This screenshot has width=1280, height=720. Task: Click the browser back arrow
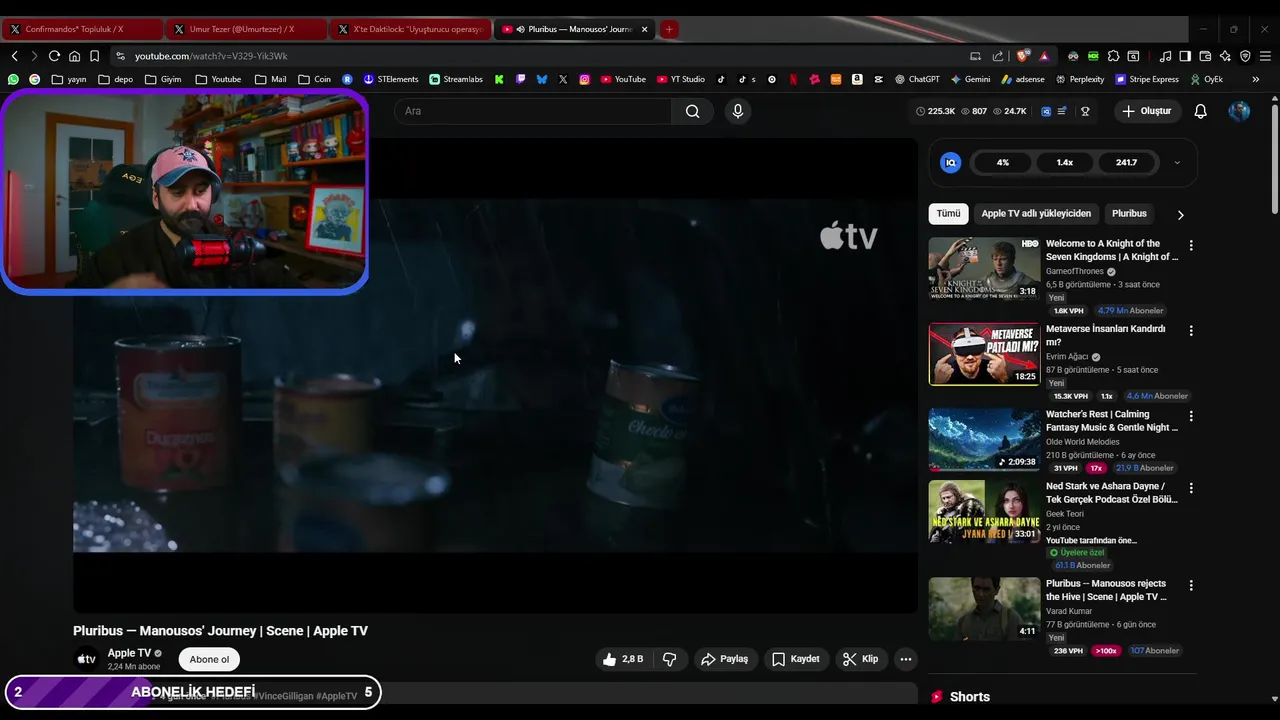point(14,56)
